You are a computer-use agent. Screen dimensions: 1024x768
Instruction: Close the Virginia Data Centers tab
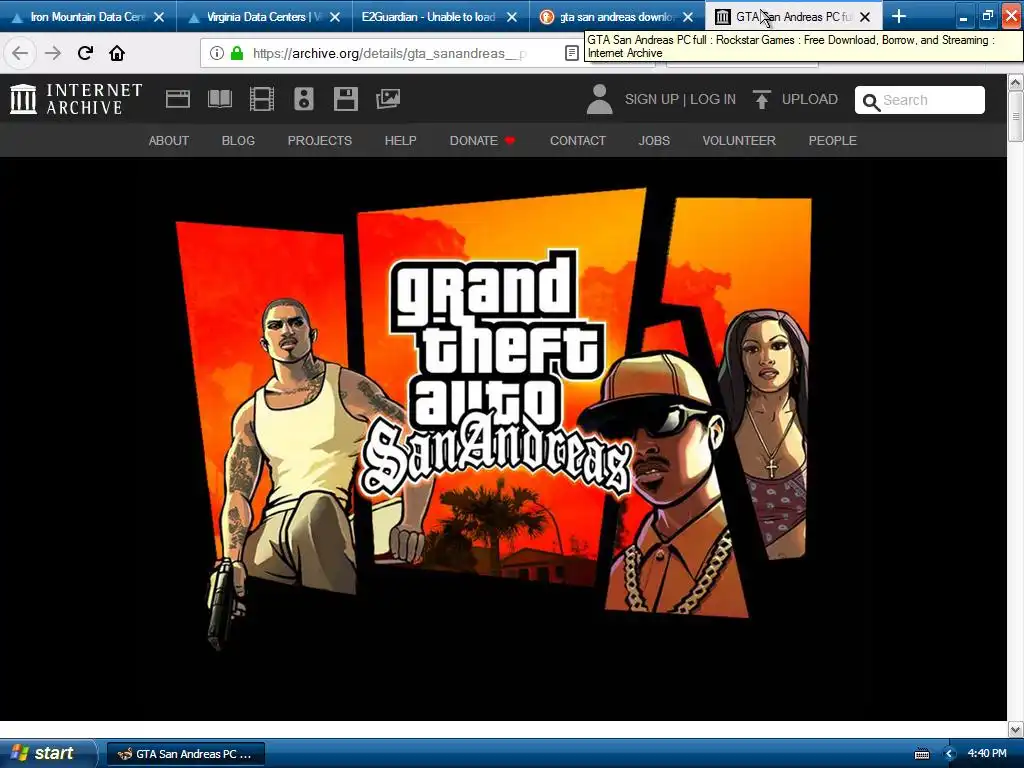point(335,17)
